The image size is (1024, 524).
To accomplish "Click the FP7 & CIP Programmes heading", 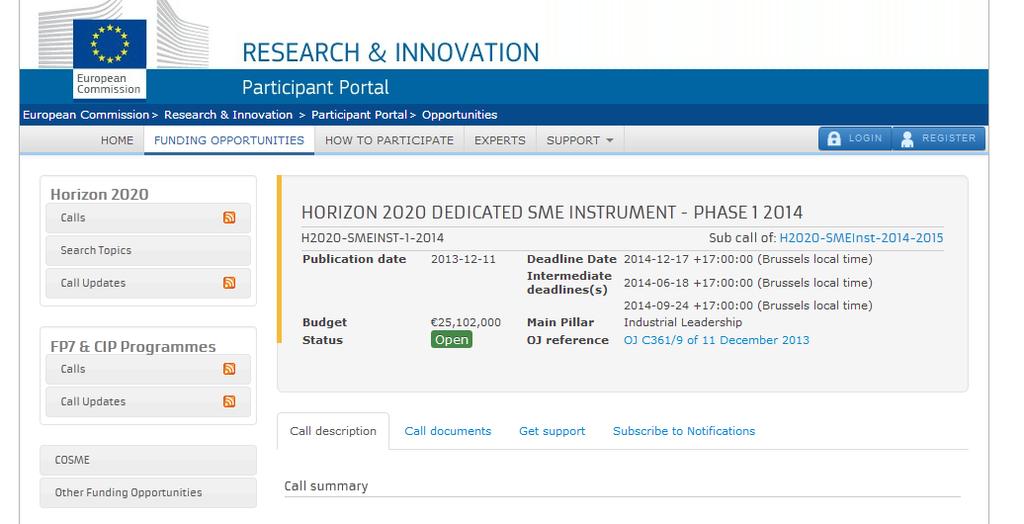I will point(133,346).
